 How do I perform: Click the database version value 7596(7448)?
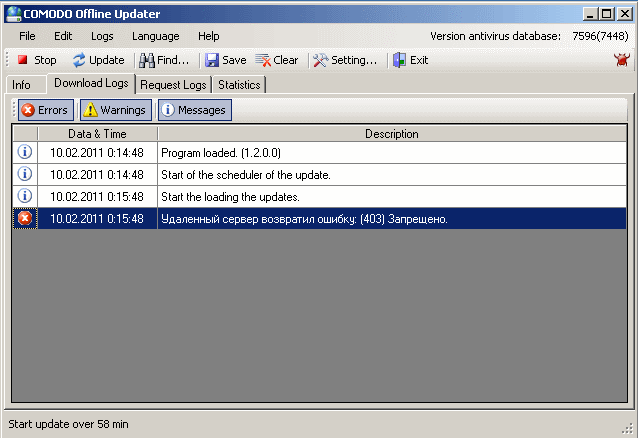coord(600,36)
